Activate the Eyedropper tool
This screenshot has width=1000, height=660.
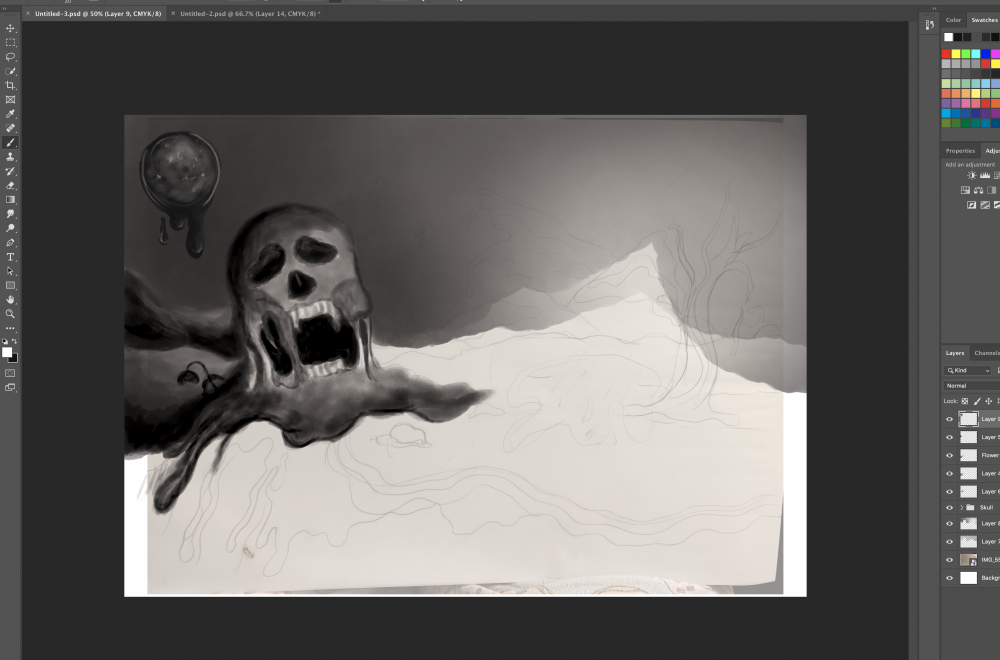11,114
